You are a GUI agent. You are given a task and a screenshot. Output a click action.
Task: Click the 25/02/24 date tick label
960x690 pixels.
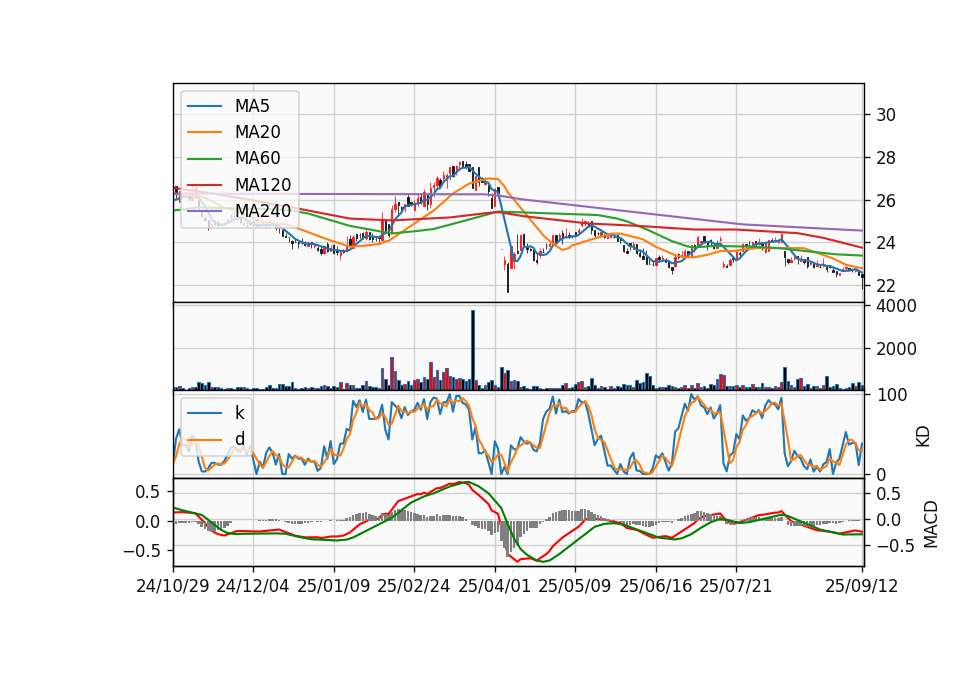(x=414, y=586)
